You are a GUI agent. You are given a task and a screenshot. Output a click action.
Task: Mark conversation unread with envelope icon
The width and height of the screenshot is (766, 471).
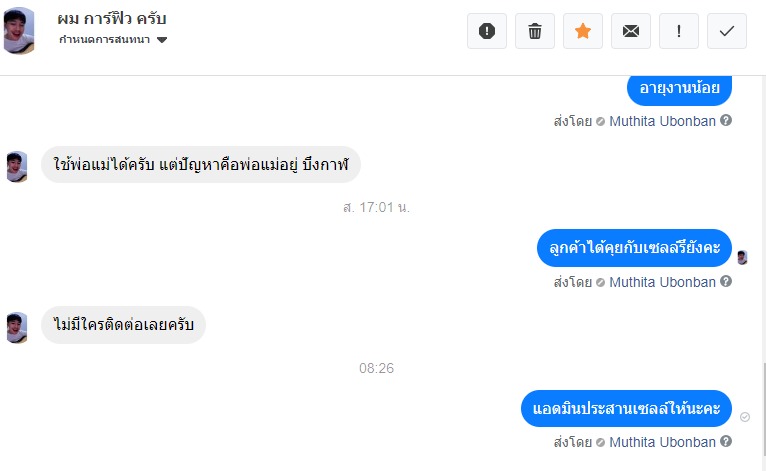pyautogui.click(x=631, y=31)
